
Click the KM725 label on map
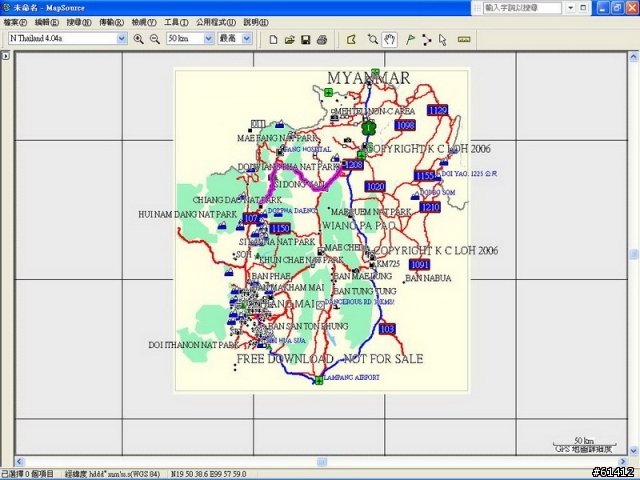(388, 264)
